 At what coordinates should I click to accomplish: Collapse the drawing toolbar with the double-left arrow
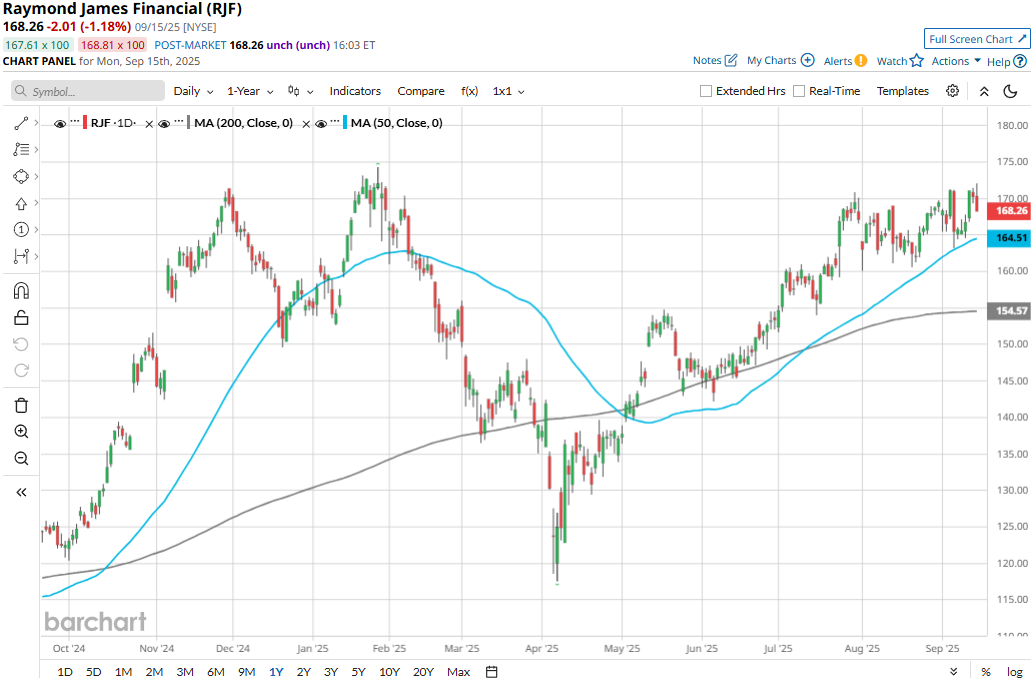[x=21, y=492]
